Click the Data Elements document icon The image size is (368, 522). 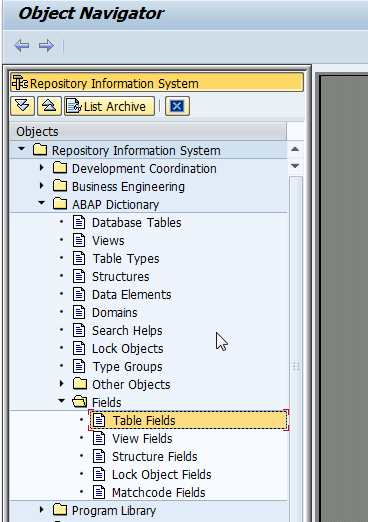79,294
